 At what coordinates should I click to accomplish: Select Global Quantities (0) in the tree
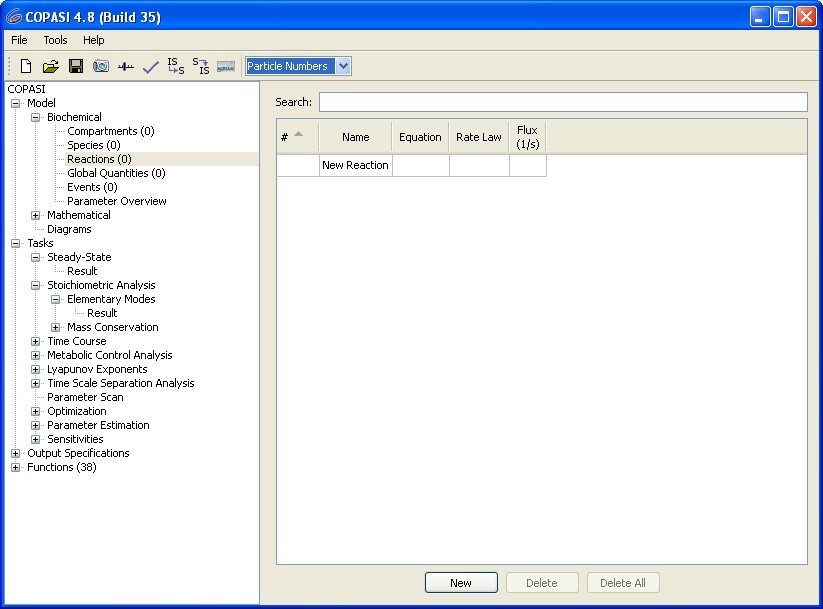coord(116,173)
